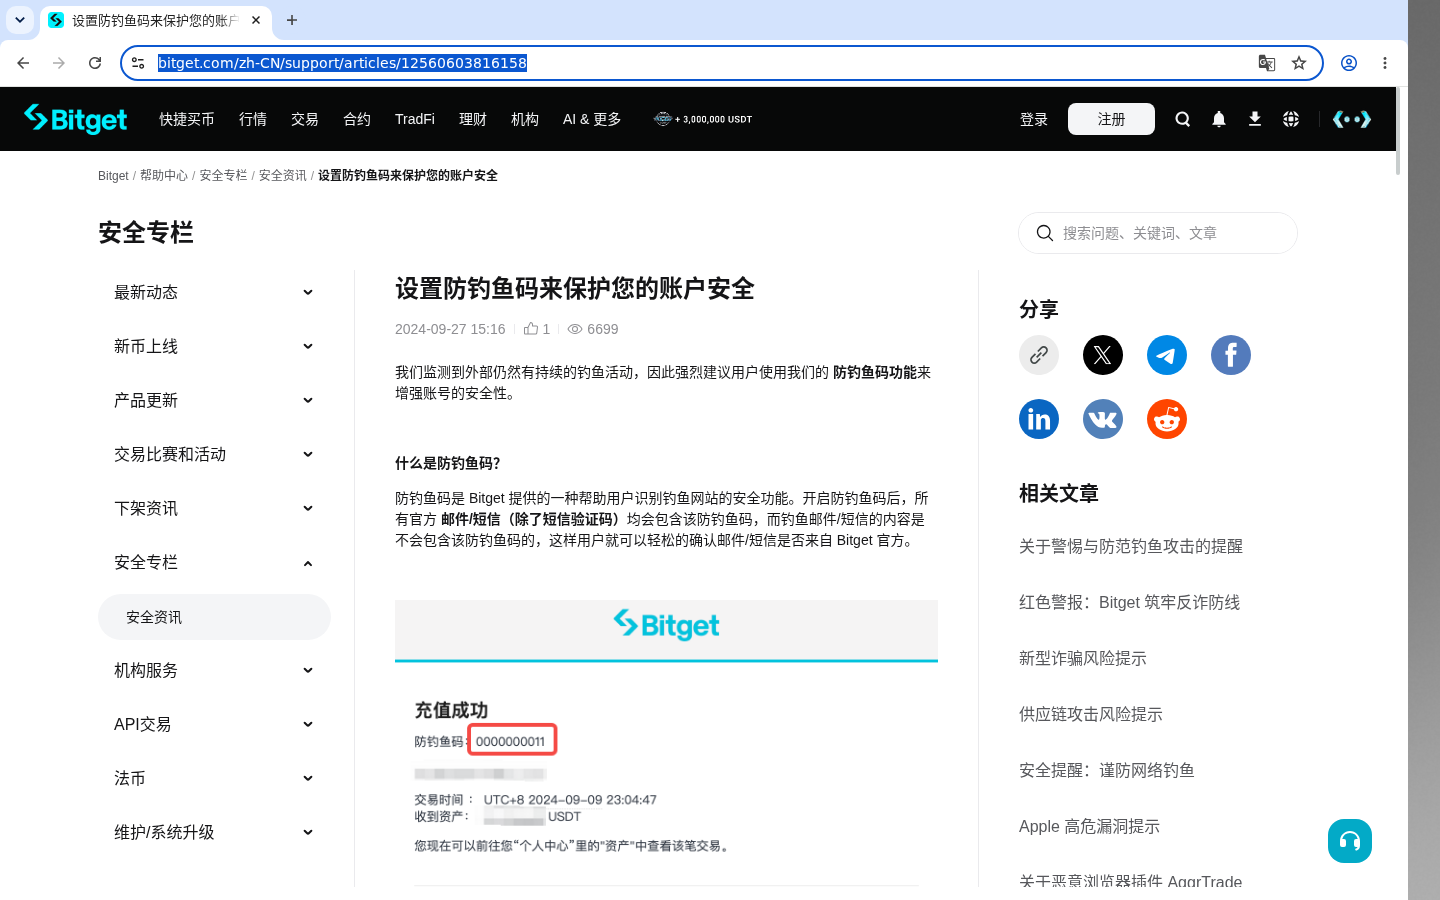The image size is (1440, 900).
Task: Open customer support headset chat button
Action: pos(1350,841)
